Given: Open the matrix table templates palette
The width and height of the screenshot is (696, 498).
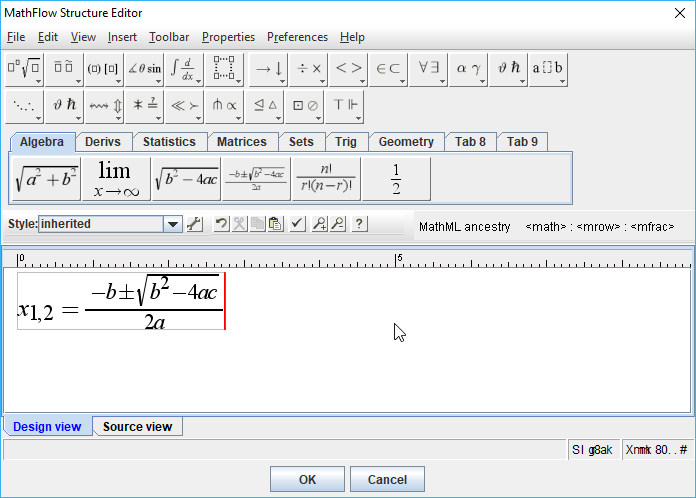Looking at the screenshot, I should (224, 69).
